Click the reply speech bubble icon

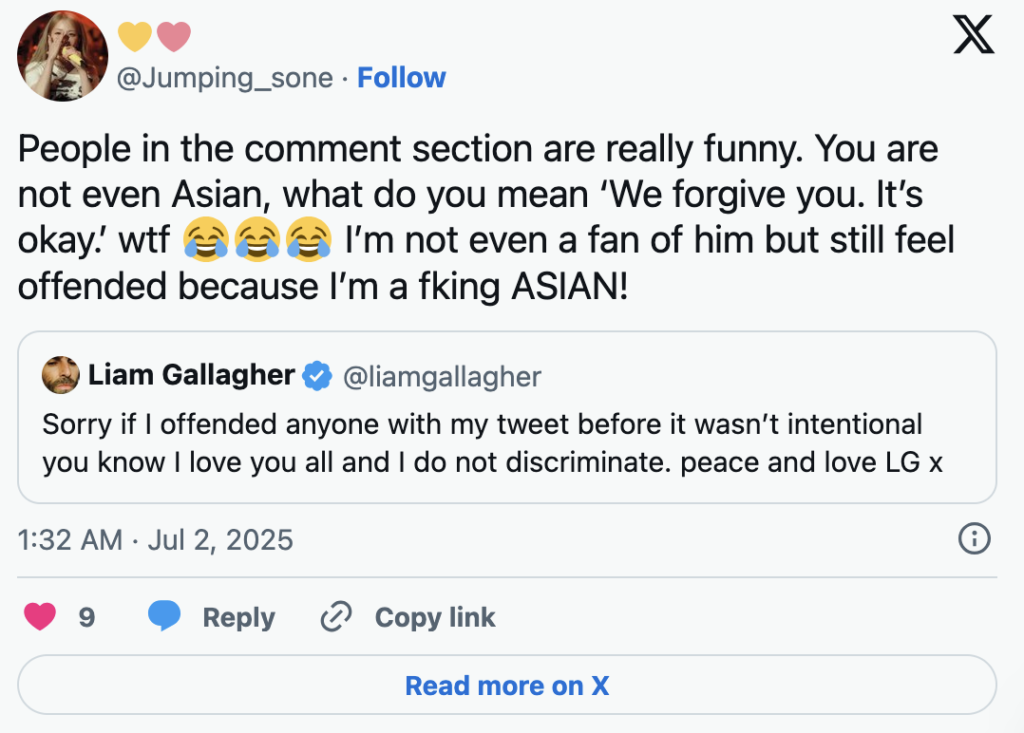(x=164, y=617)
